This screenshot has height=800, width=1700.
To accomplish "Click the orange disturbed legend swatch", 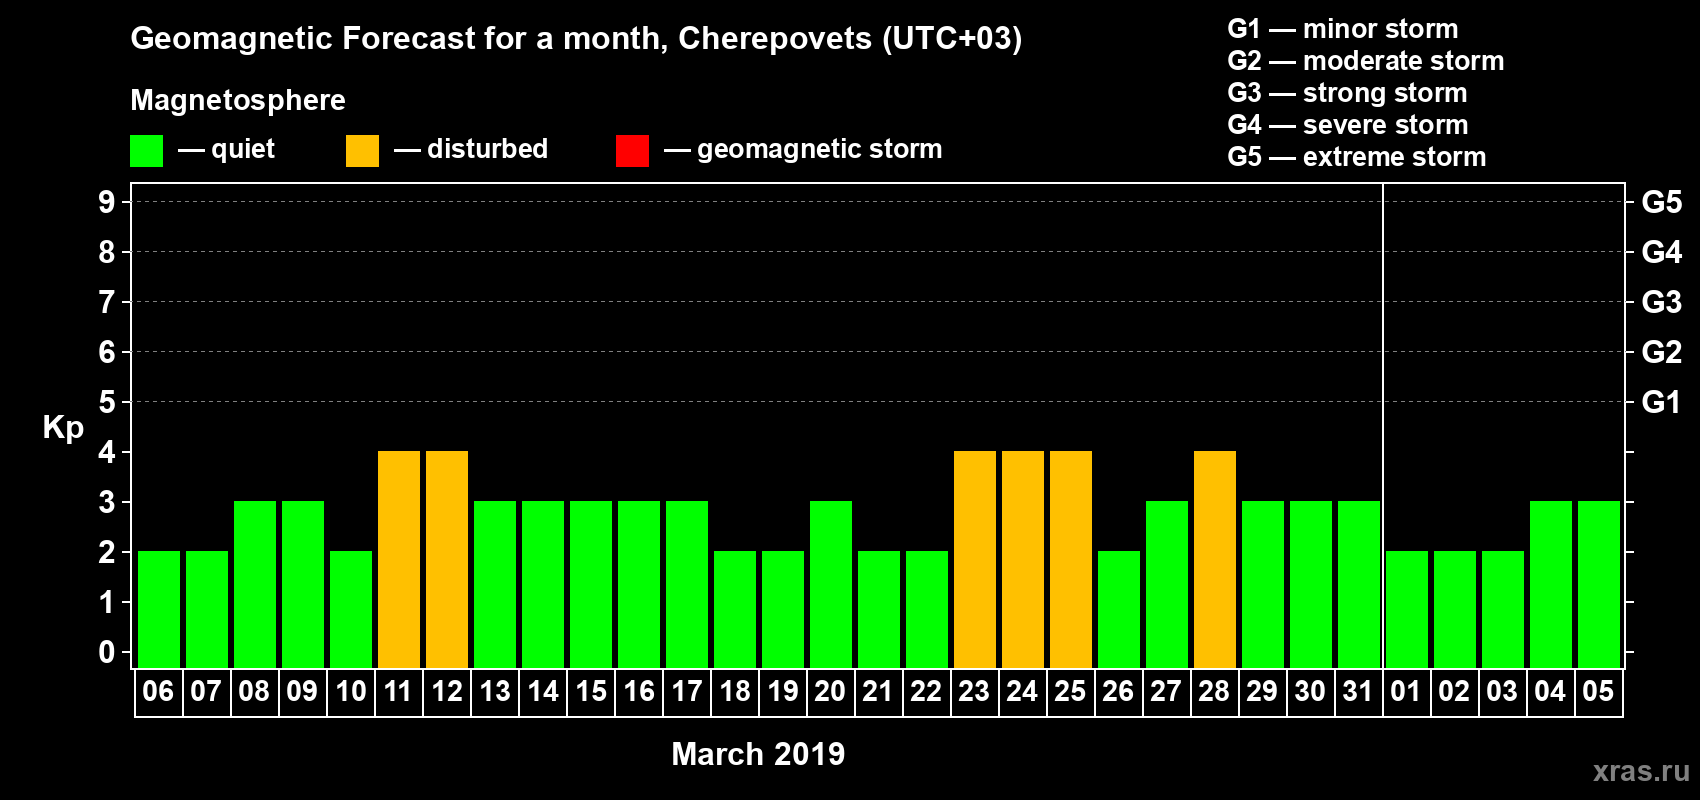I will coord(362,151).
